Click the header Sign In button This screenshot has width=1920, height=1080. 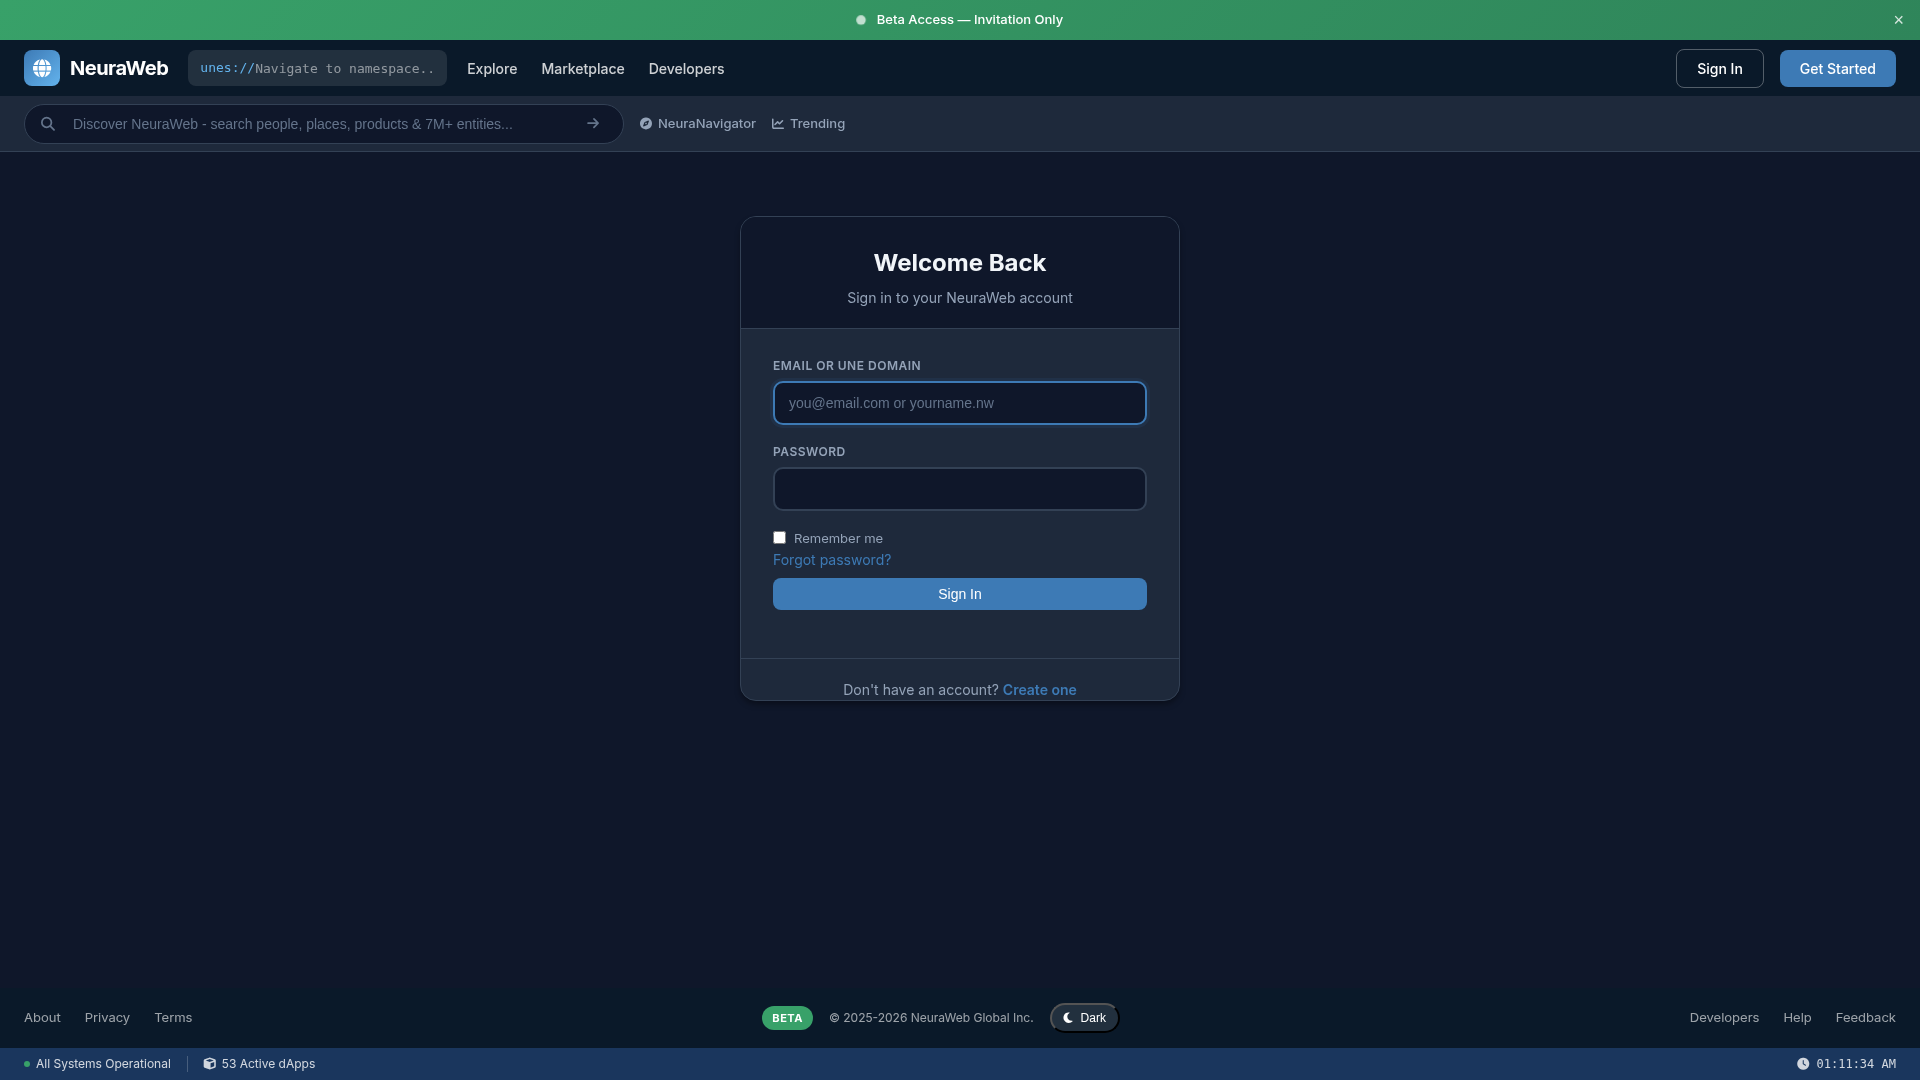tap(1720, 69)
